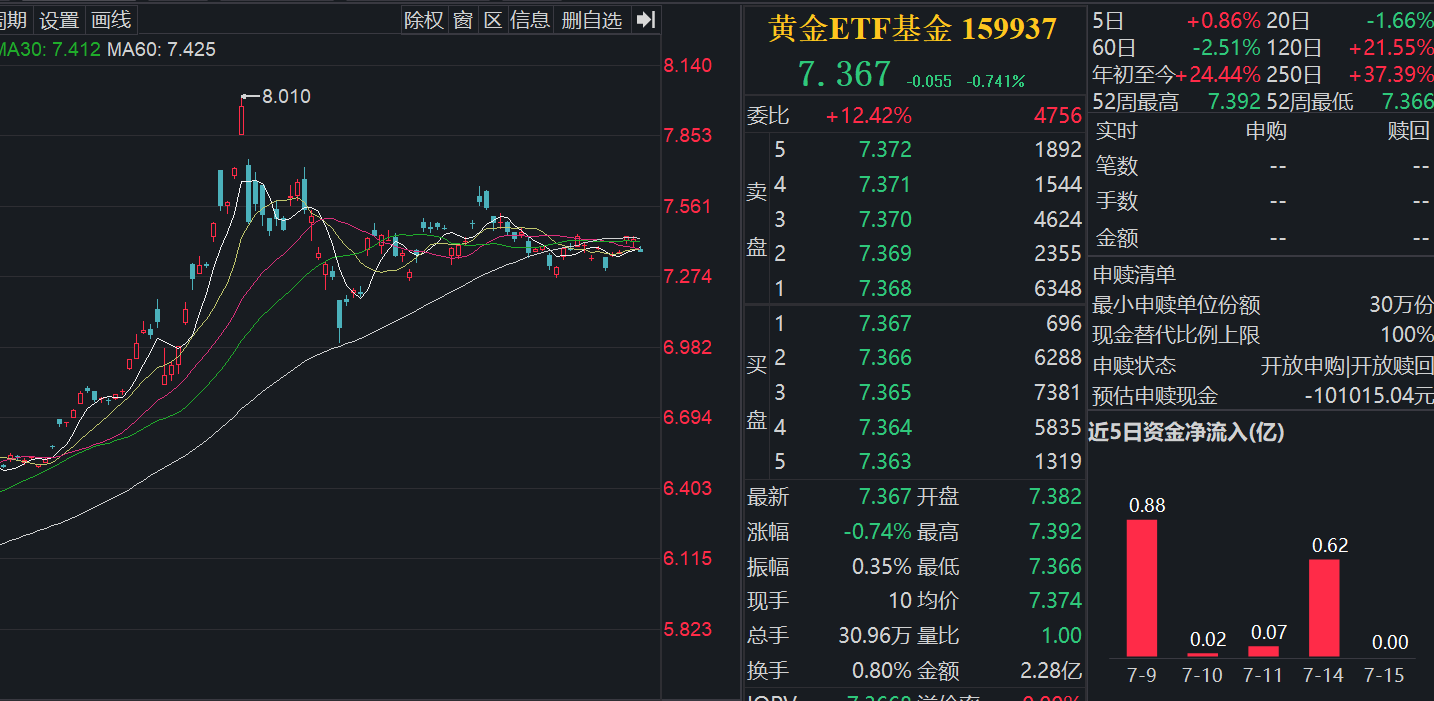Screen dimensions: 1434x701
Task: Click the 窗 window layout button
Action: pos(462,20)
